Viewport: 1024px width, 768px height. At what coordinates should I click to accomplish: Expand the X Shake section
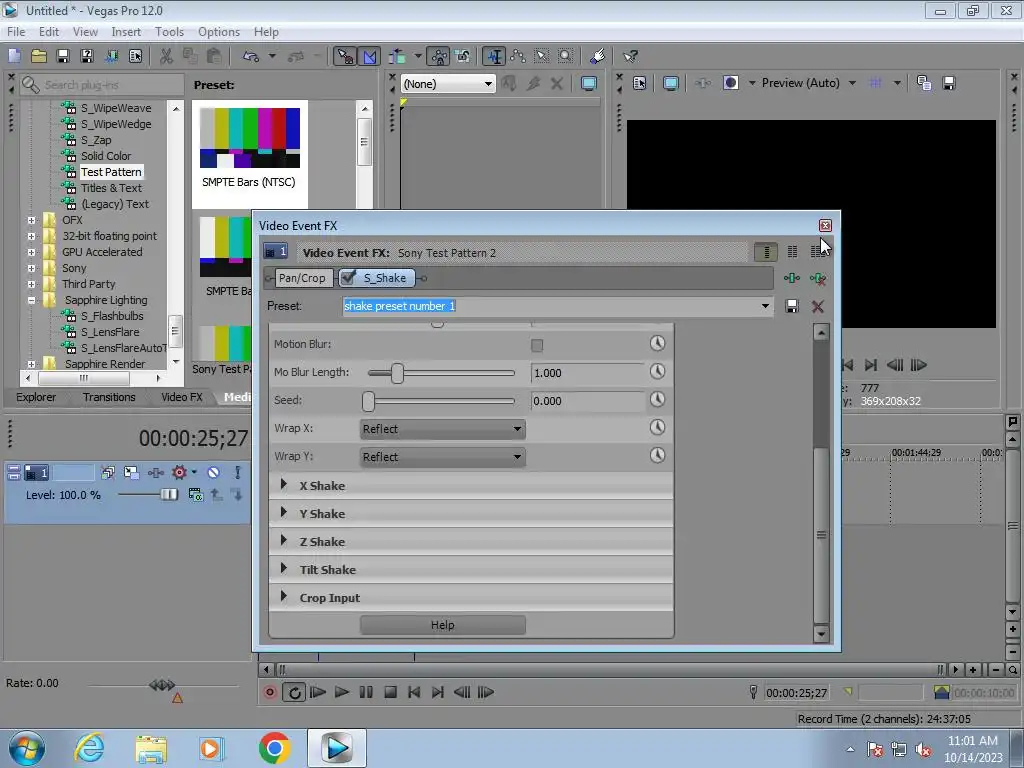pos(283,485)
